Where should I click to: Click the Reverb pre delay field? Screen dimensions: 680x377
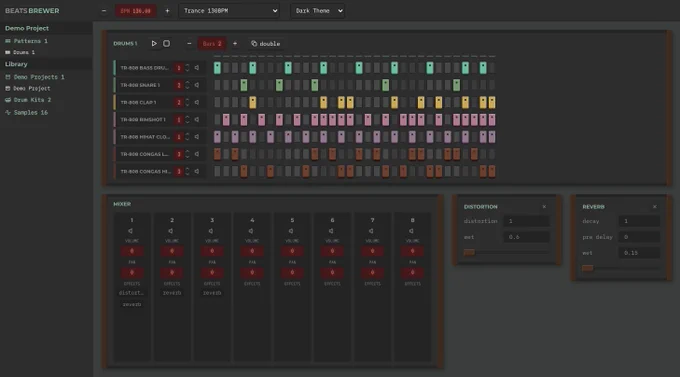pos(639,237)
